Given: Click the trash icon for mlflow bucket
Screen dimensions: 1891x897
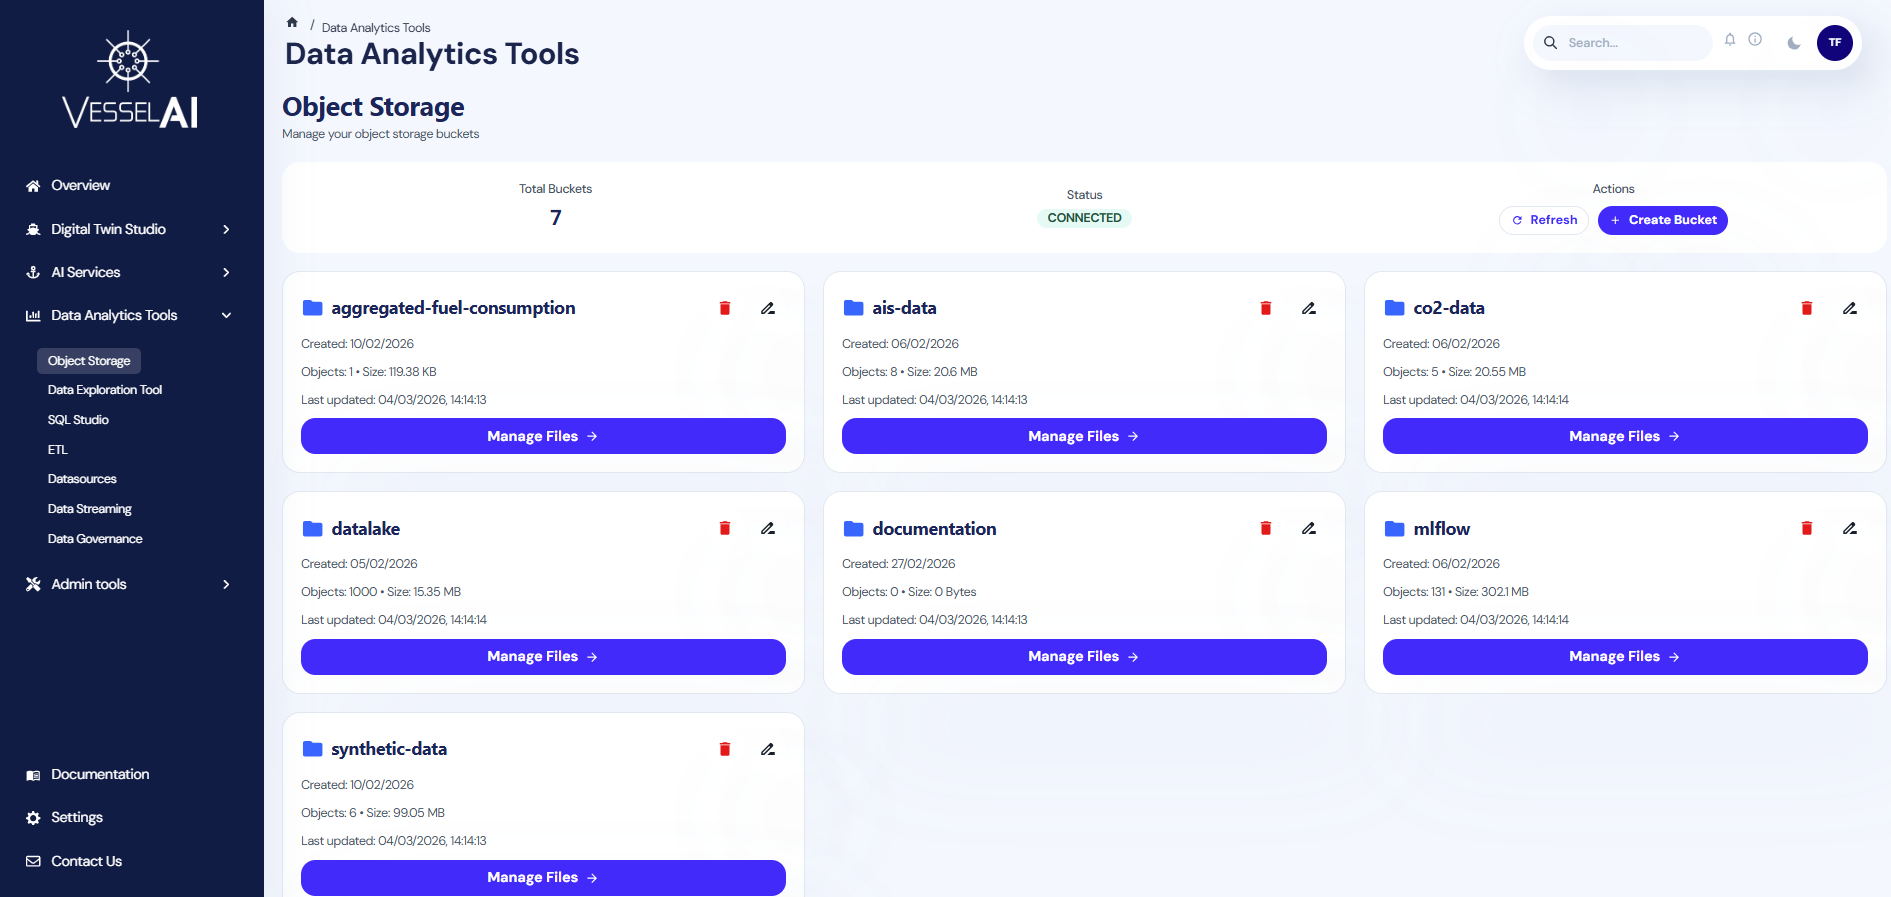Looking at the screenshot, I should [1806, 528].
